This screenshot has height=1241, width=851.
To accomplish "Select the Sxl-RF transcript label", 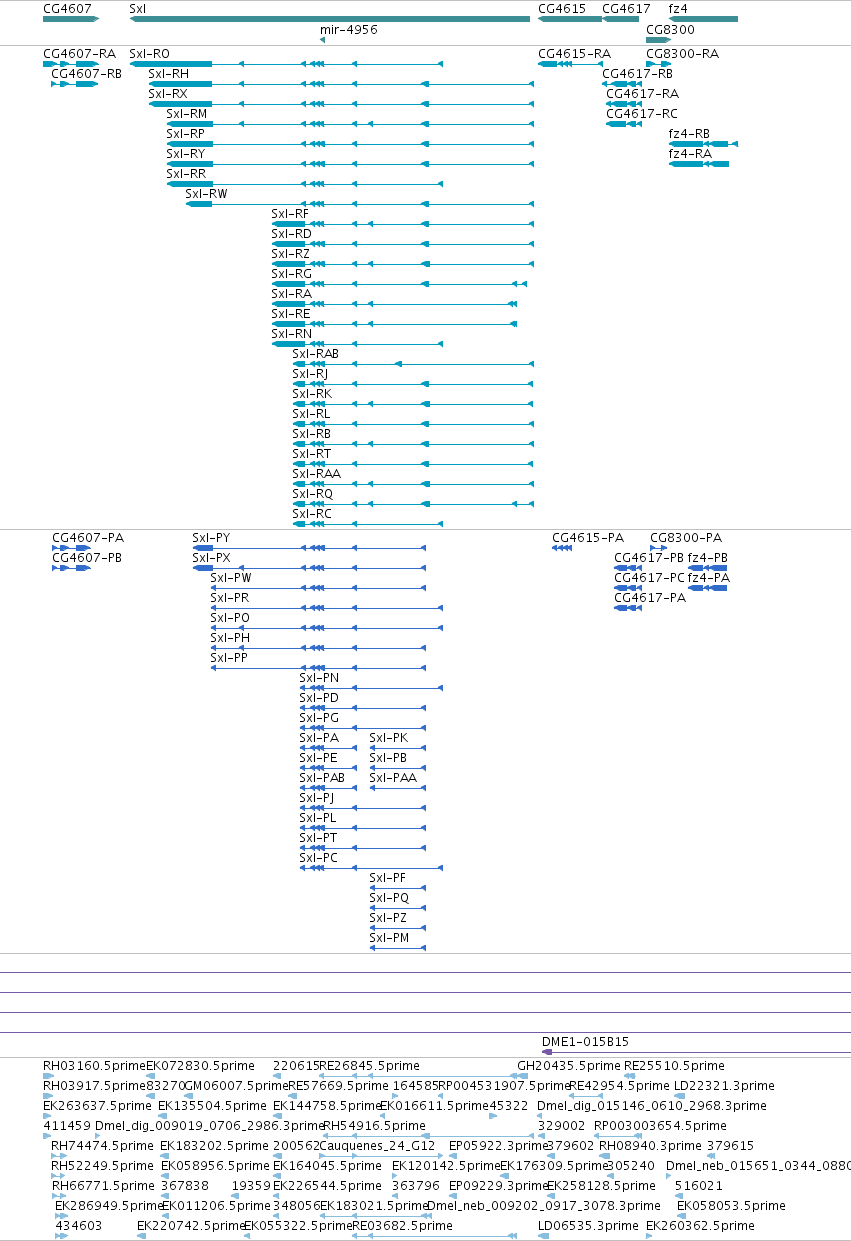I will tap(290, 214).
